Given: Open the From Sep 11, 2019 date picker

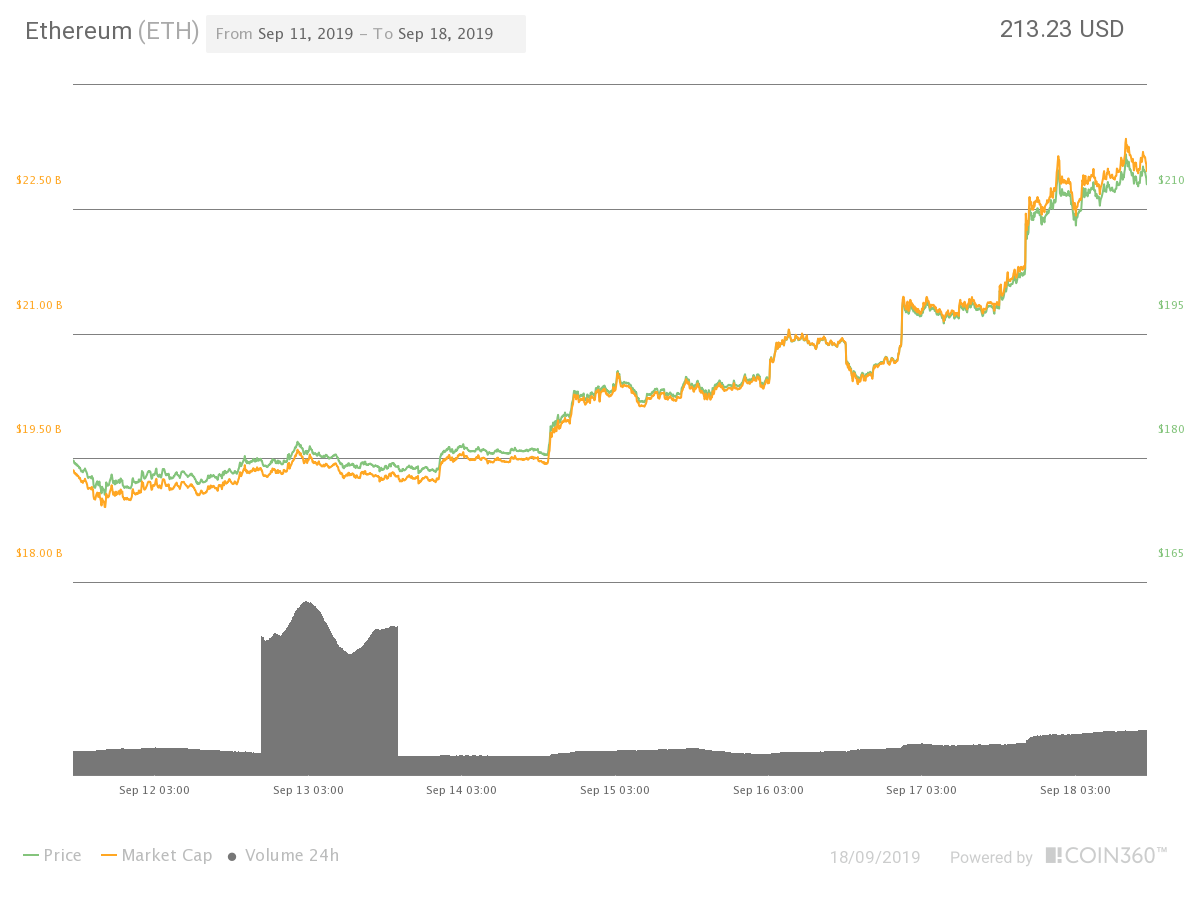Looking at the screenshot, I should (285, 33).
